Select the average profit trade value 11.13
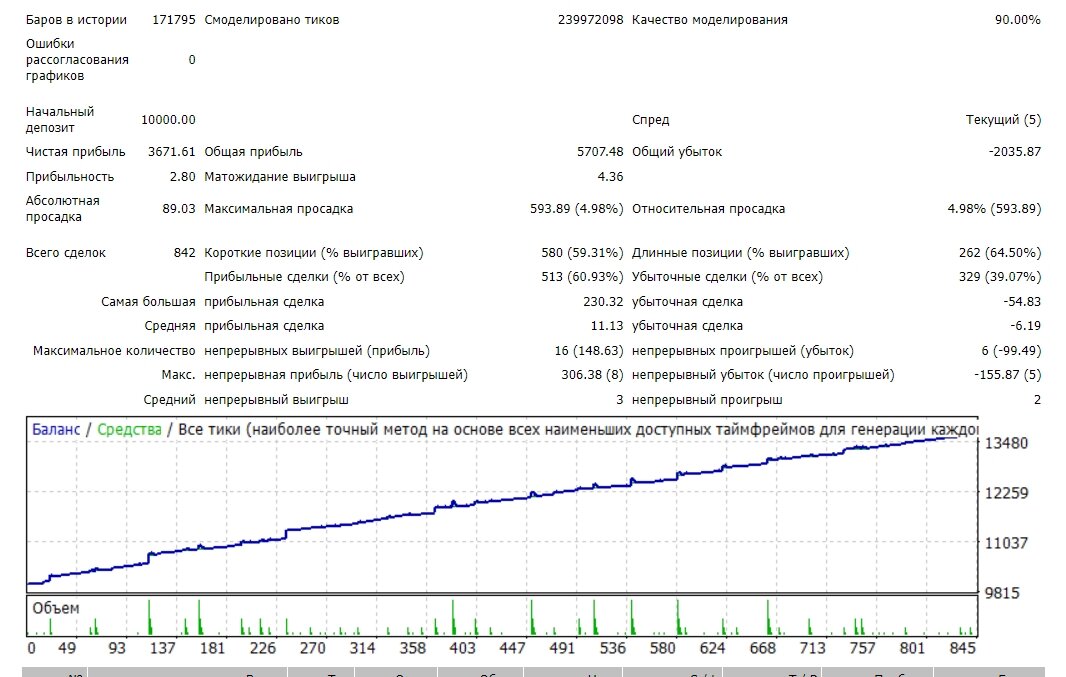 pyautogui.click(x=607, y=326)
